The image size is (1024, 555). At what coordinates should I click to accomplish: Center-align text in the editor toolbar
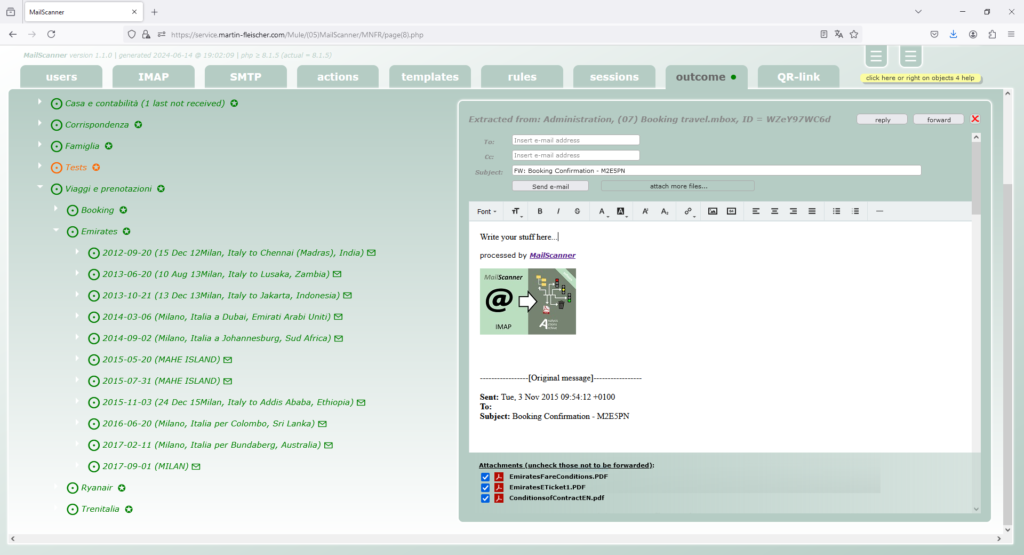point(773,211)
